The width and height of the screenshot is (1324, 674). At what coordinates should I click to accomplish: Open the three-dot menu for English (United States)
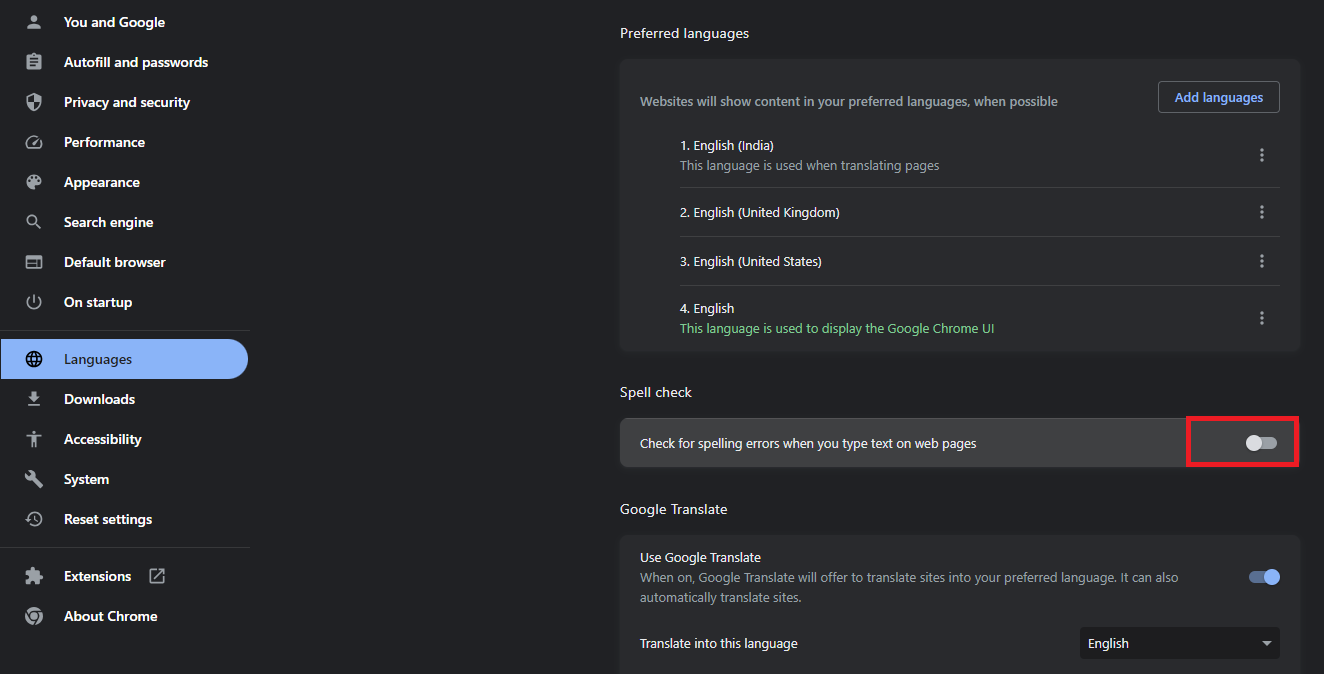(1262, 261)
